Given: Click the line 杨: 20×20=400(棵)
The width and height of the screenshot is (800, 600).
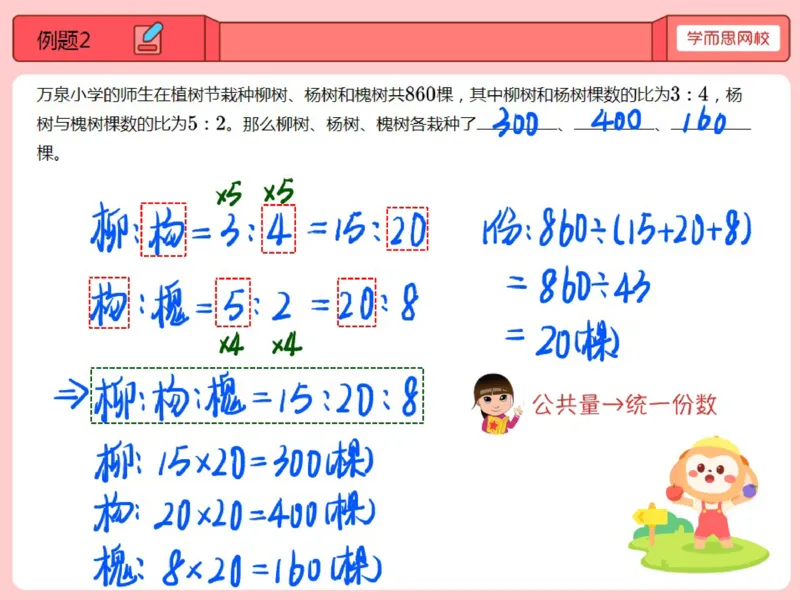Looking at the screenshot, I should (235, 513).
